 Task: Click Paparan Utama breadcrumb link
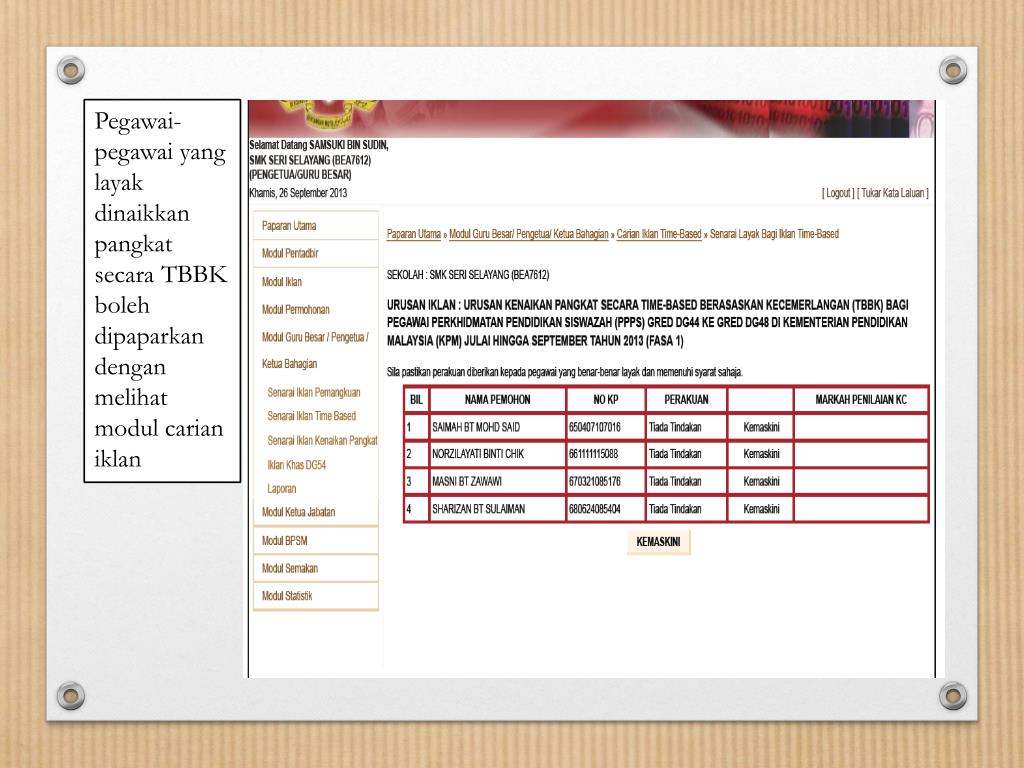(x=413, y=234)
